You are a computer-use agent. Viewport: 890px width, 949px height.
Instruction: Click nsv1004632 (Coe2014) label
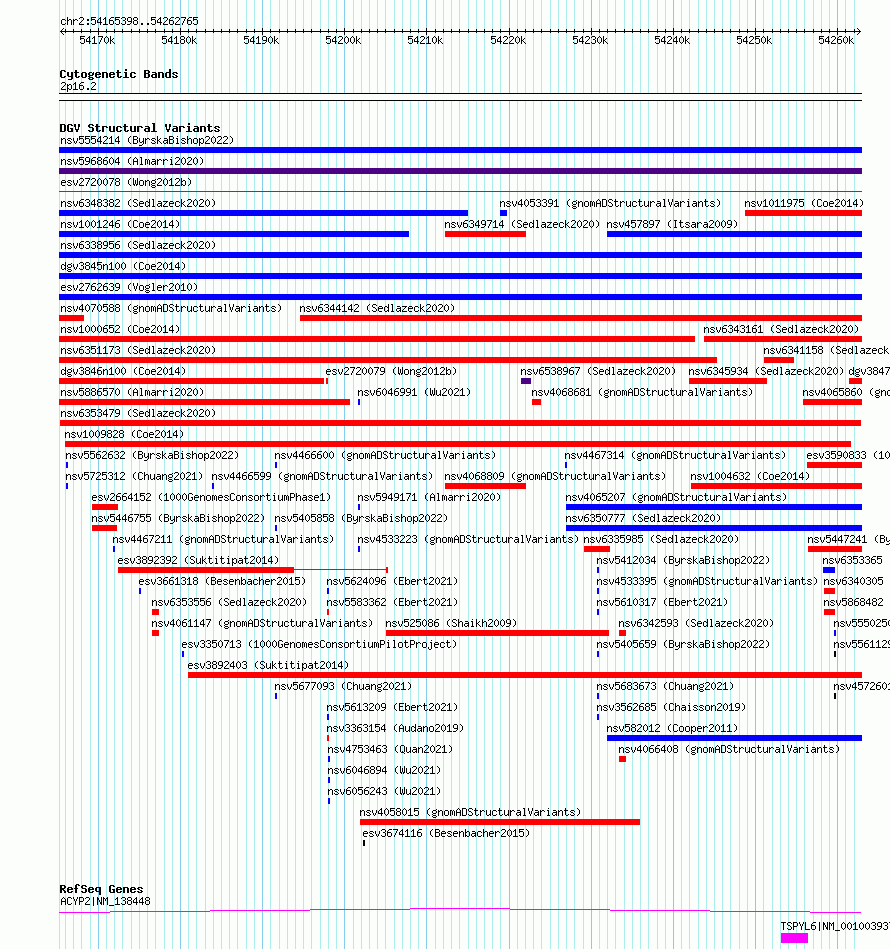pyautogui.click(x=750, y=477)
